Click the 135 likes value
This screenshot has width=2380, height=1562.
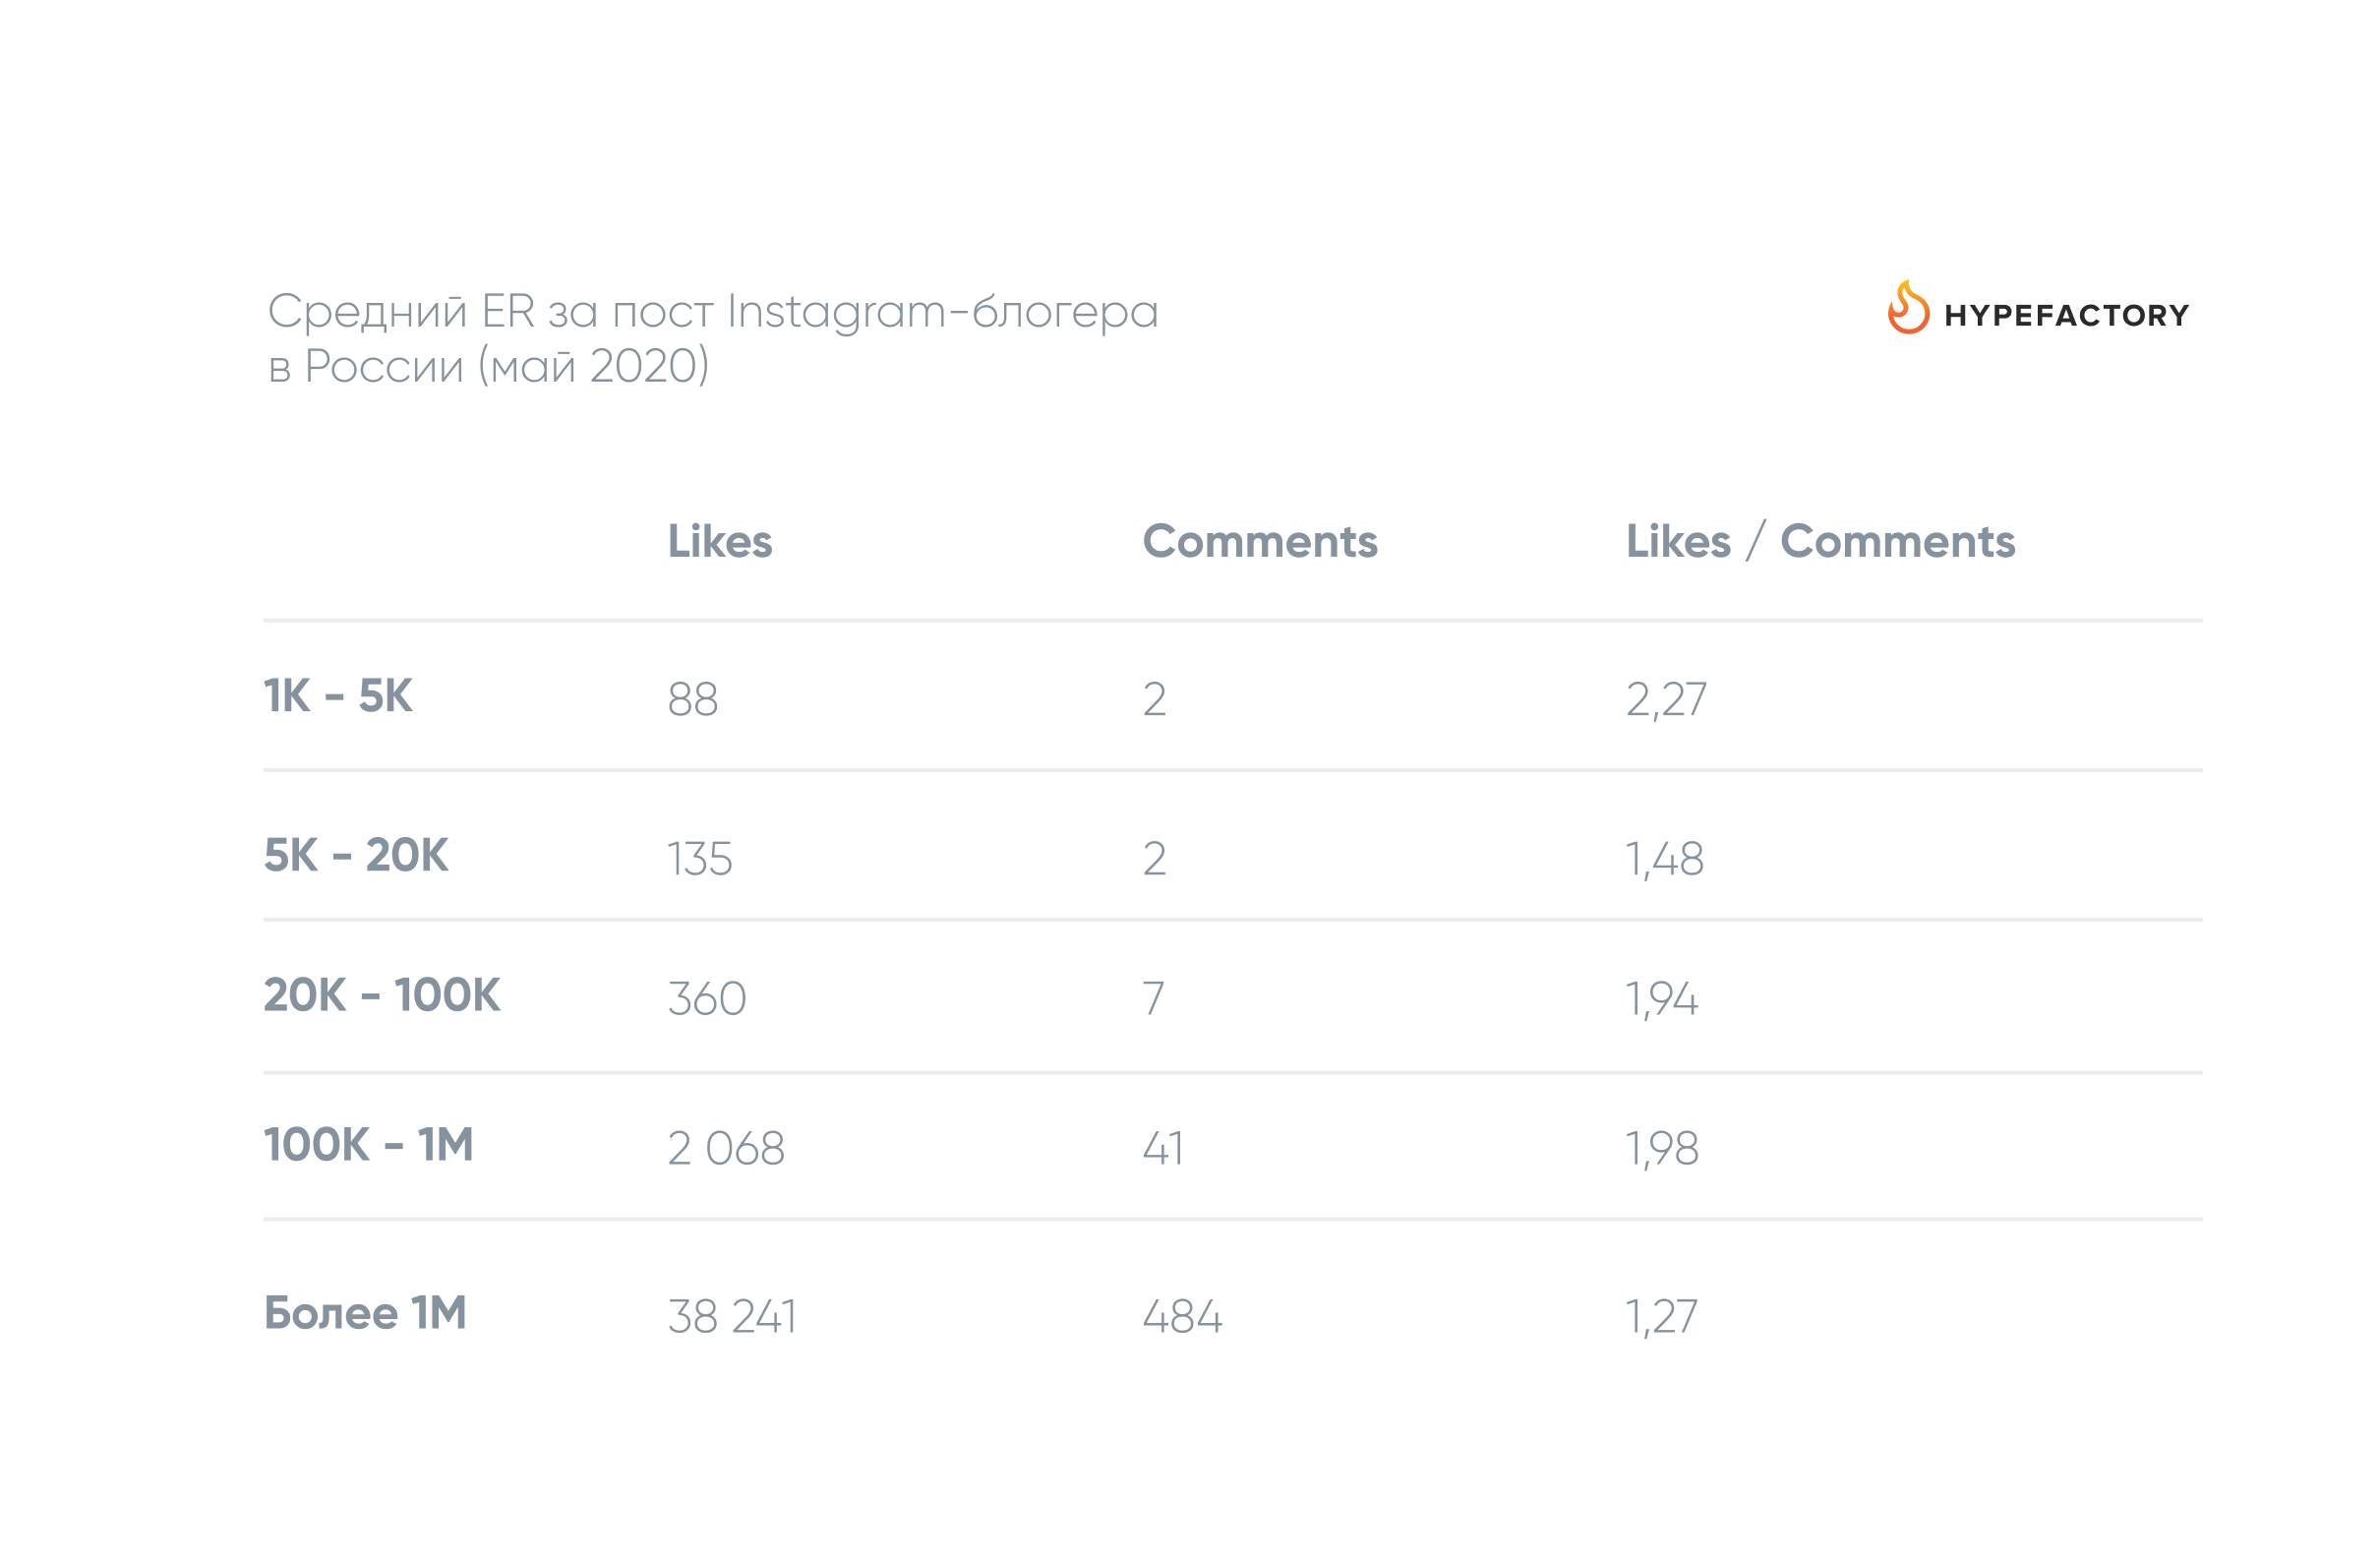tap(700, 859)
